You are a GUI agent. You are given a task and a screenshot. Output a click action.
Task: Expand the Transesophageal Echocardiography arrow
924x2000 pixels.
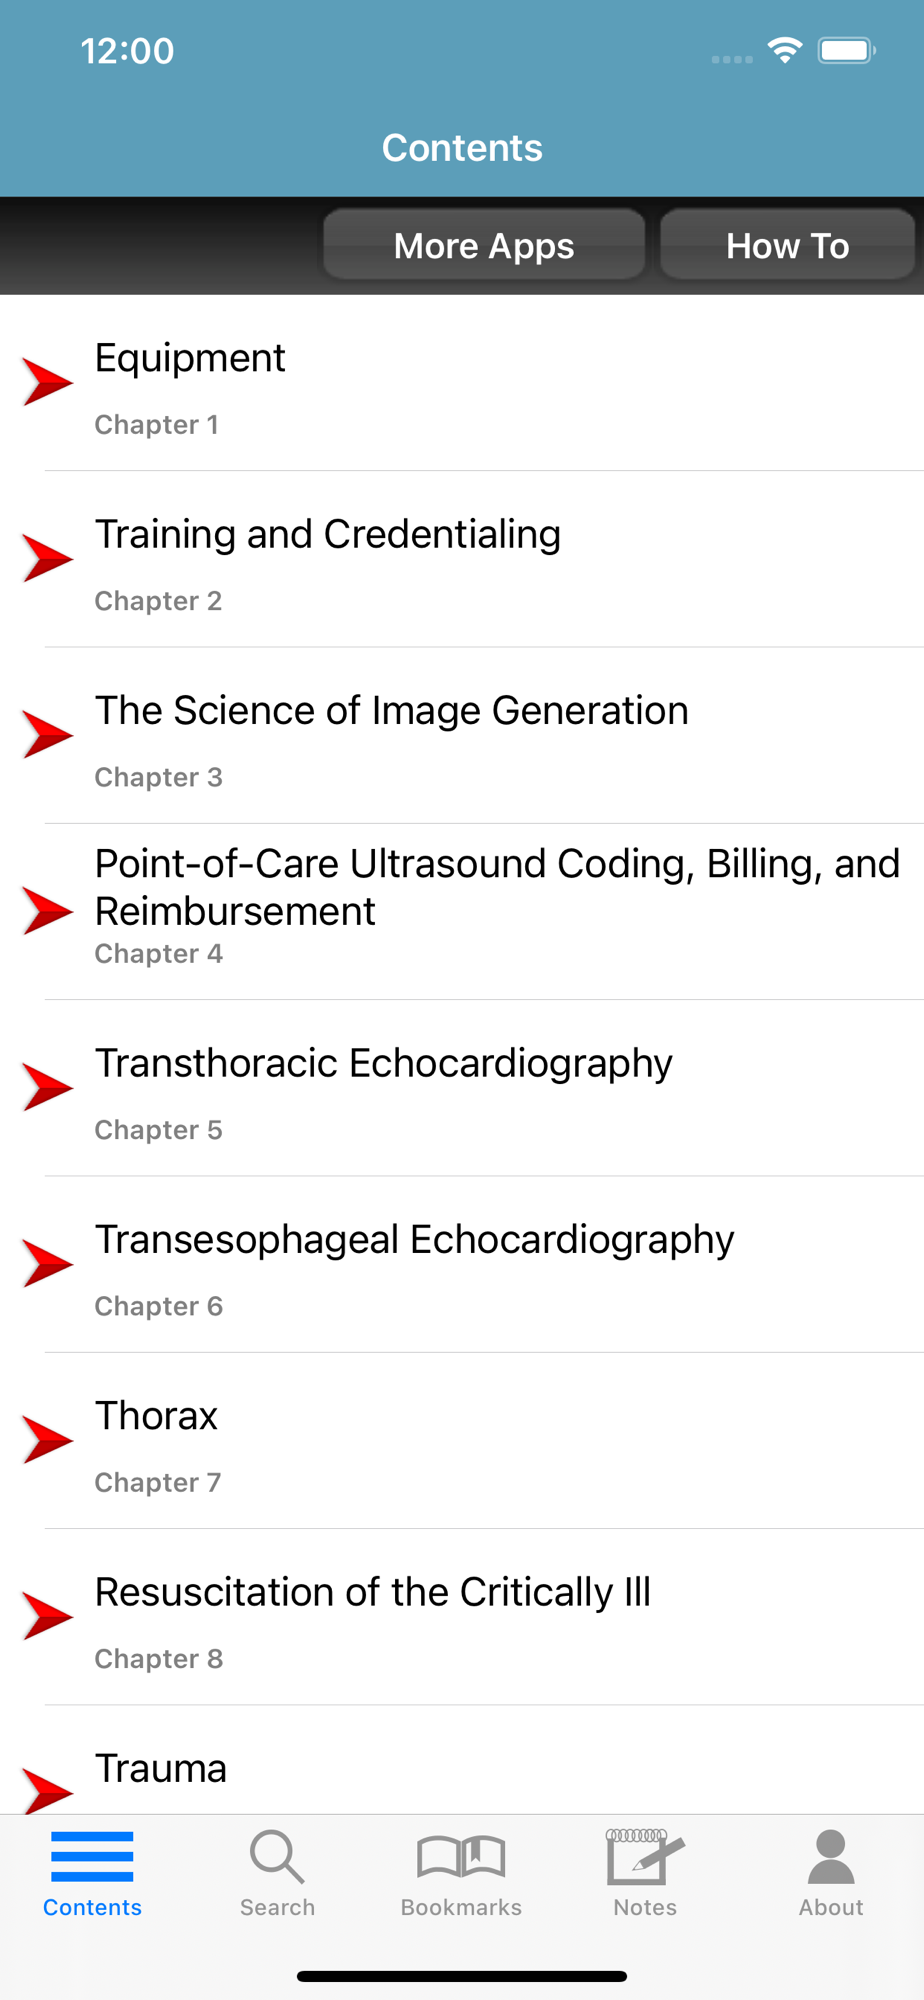pyautogui.click(x=47, y=1263)
